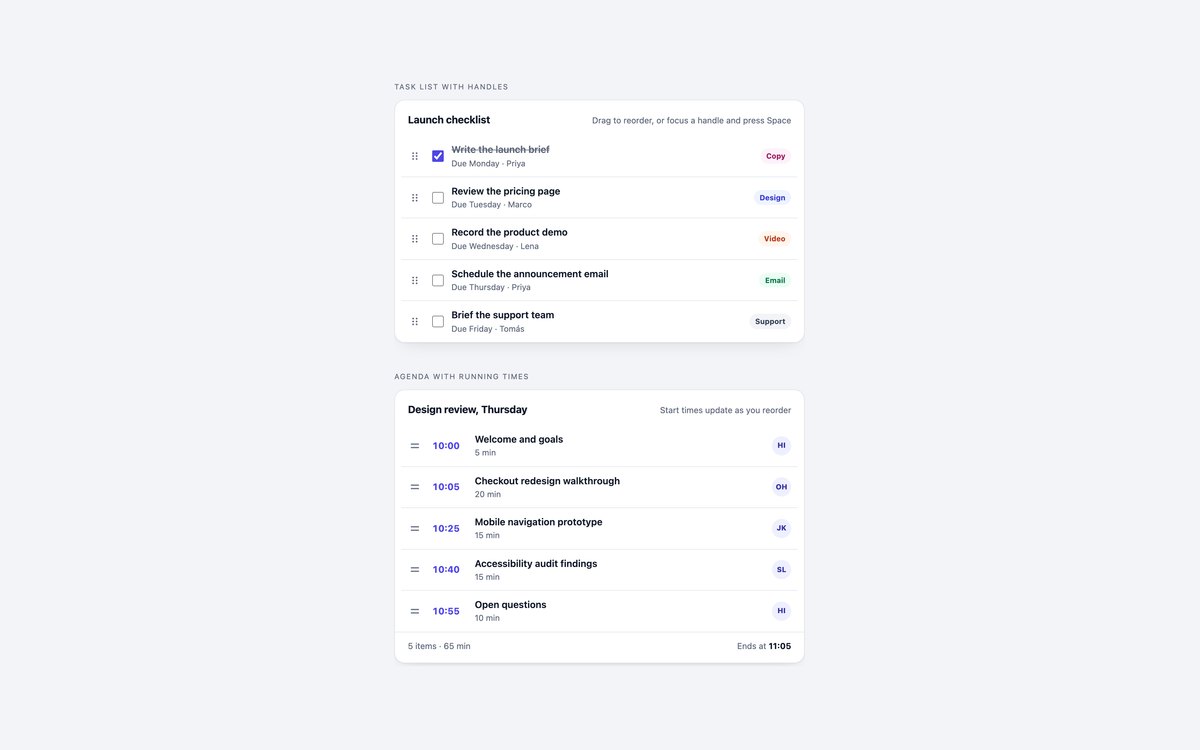Click the Open questions title
1200x750 pixels.
511,605
